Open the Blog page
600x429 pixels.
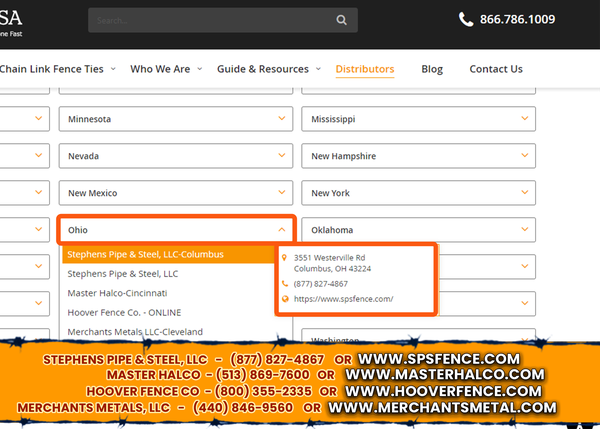click(x=432, y=69)
